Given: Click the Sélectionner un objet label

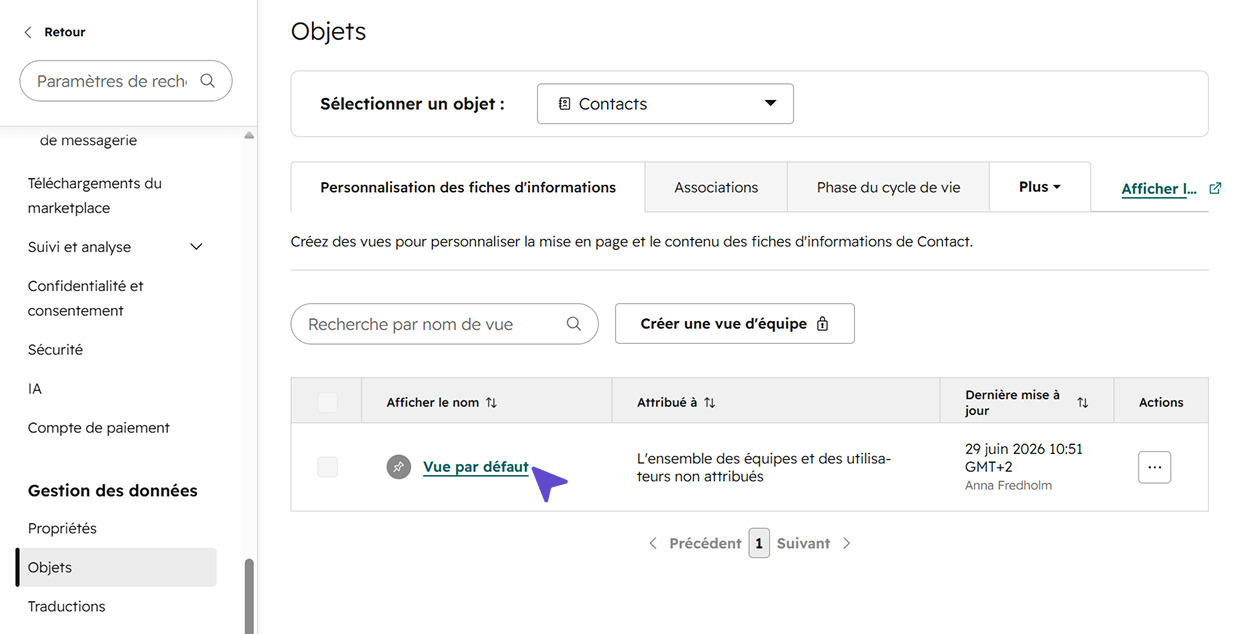Looking at the screenshot, I should coord(412,104).
